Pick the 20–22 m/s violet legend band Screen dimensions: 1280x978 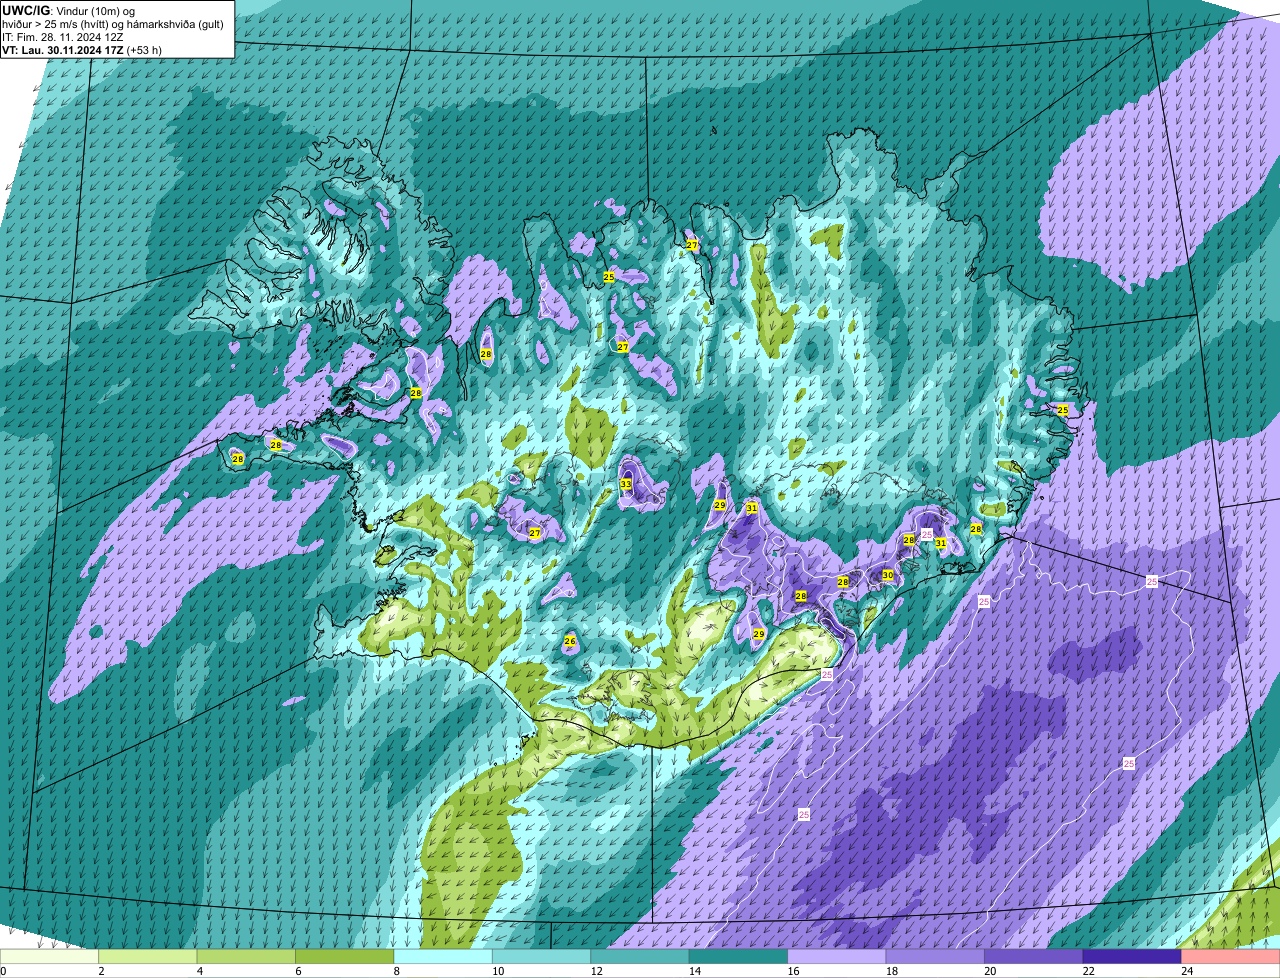1034,956
